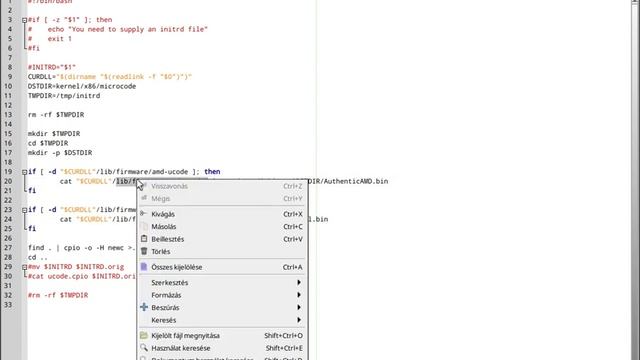Click the 'fi' keyword on line 25
Image resolution: width=640 pixels, height=360 pixels.
pyautogui.click(x=32, y=229)
